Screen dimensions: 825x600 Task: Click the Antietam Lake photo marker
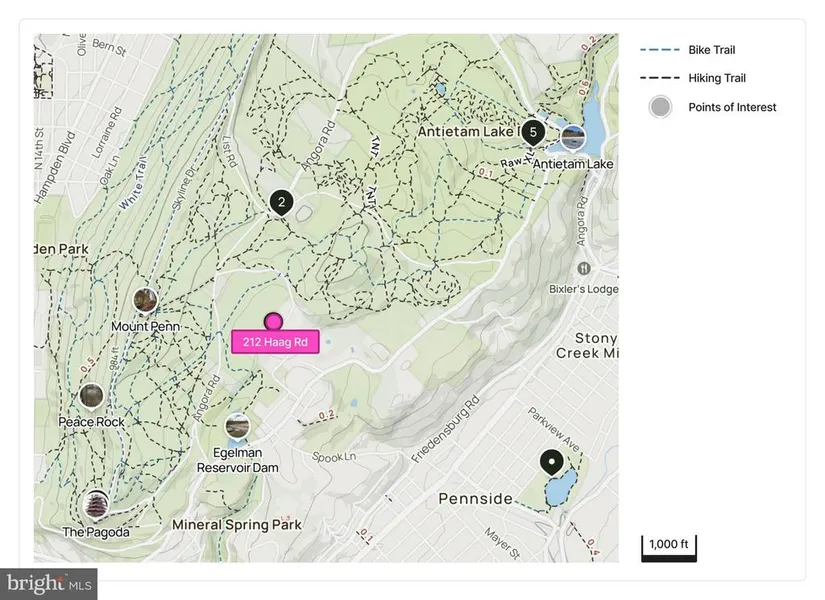coord(572,136)
